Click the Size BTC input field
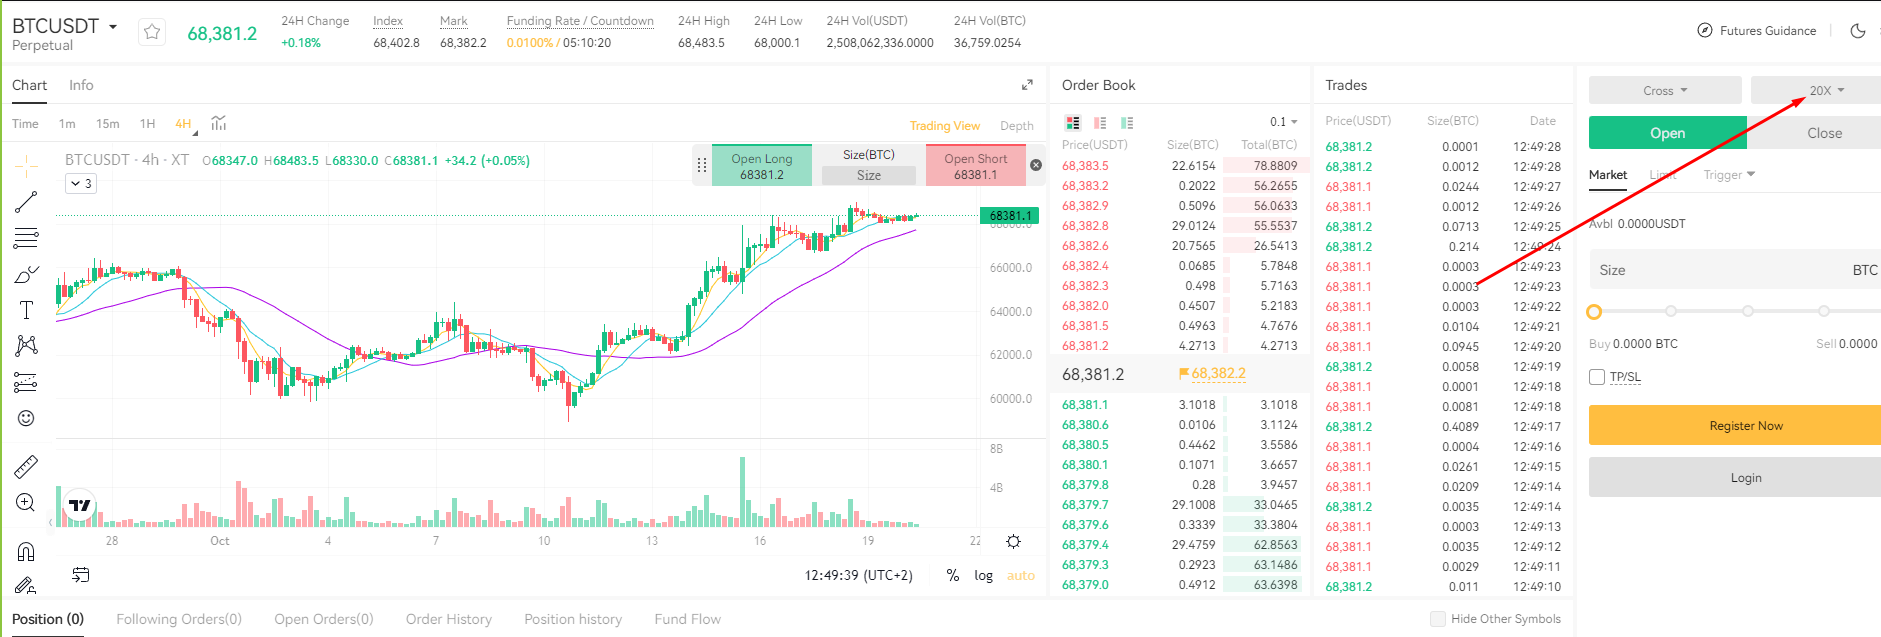The image size is (1881, 637). point(1735,270)
